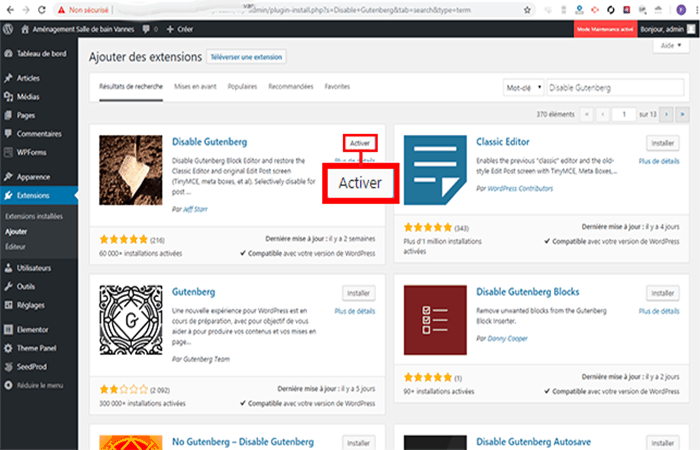
Task: Go to next results page arrow
Action: [667, 114]
